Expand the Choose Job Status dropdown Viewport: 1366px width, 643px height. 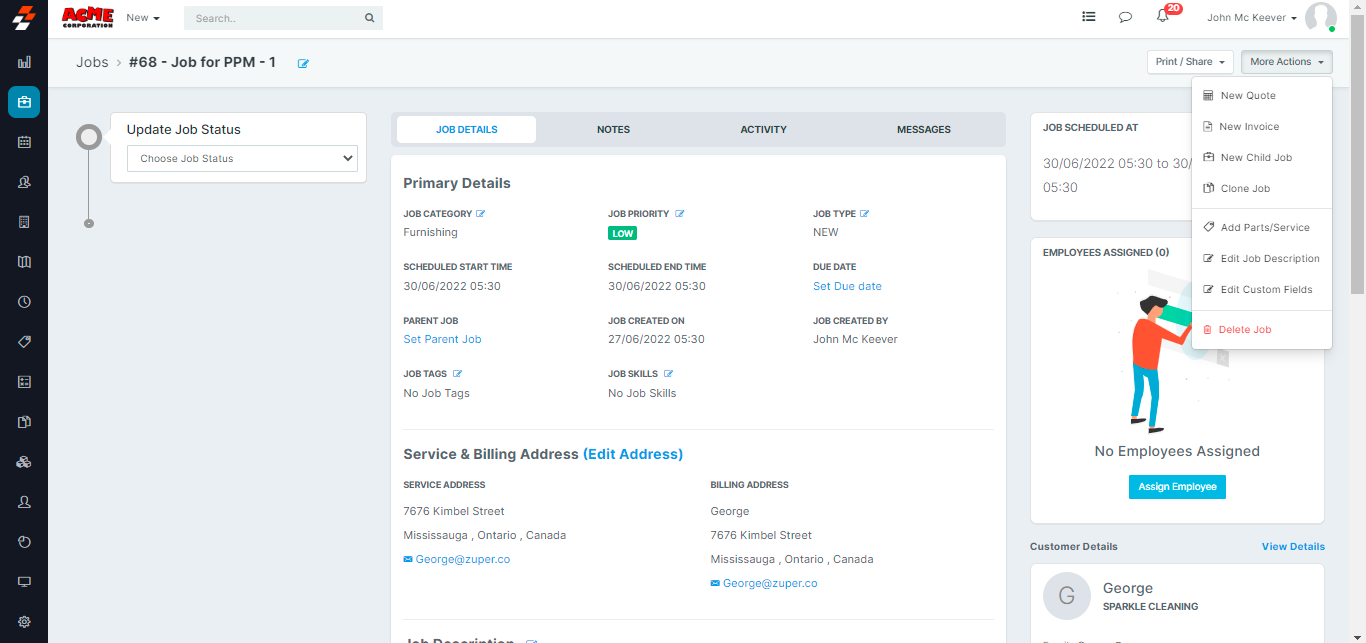pyautogui.click(x=242, y=158)
